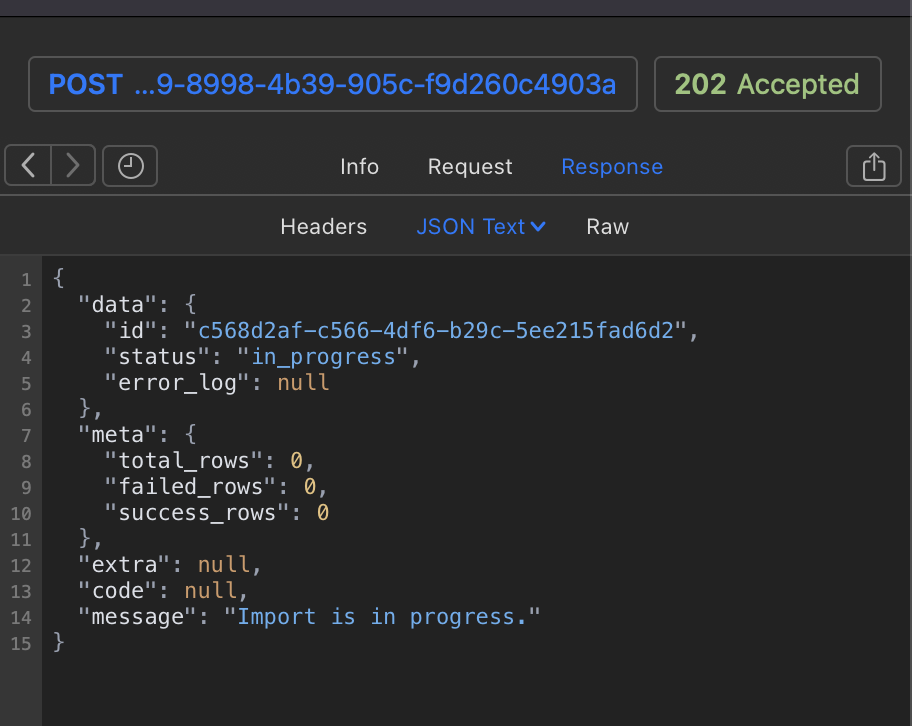Switch to the Info tab
912x726 pixels.
tap(359, 167)
